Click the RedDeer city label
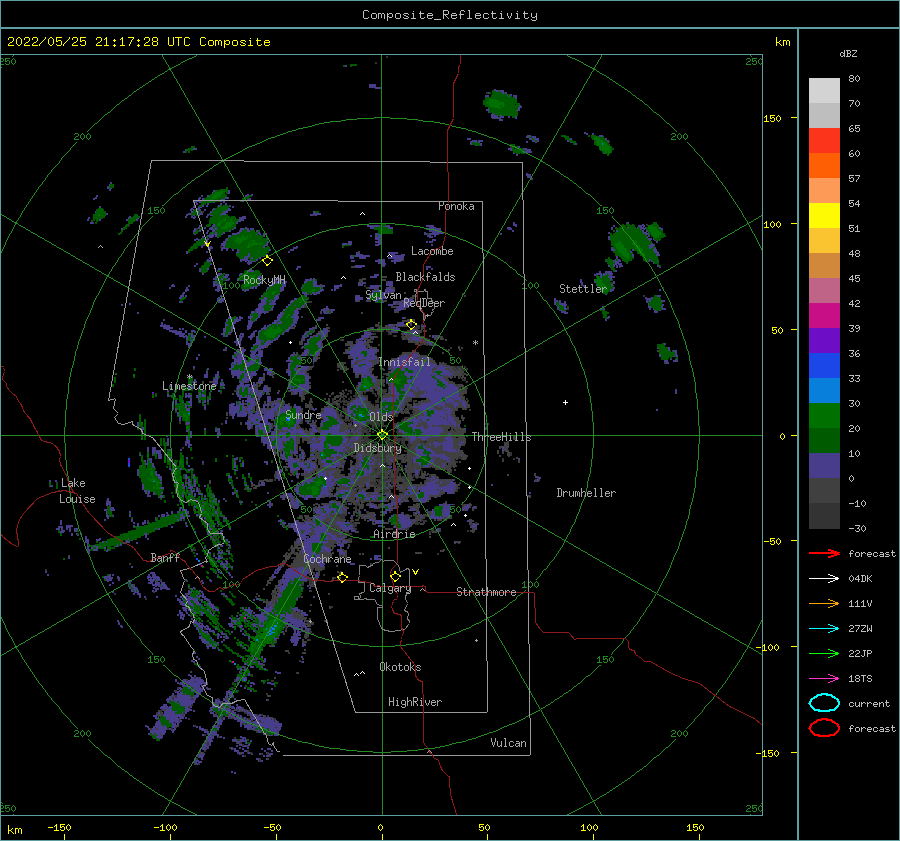 point(424,303)
